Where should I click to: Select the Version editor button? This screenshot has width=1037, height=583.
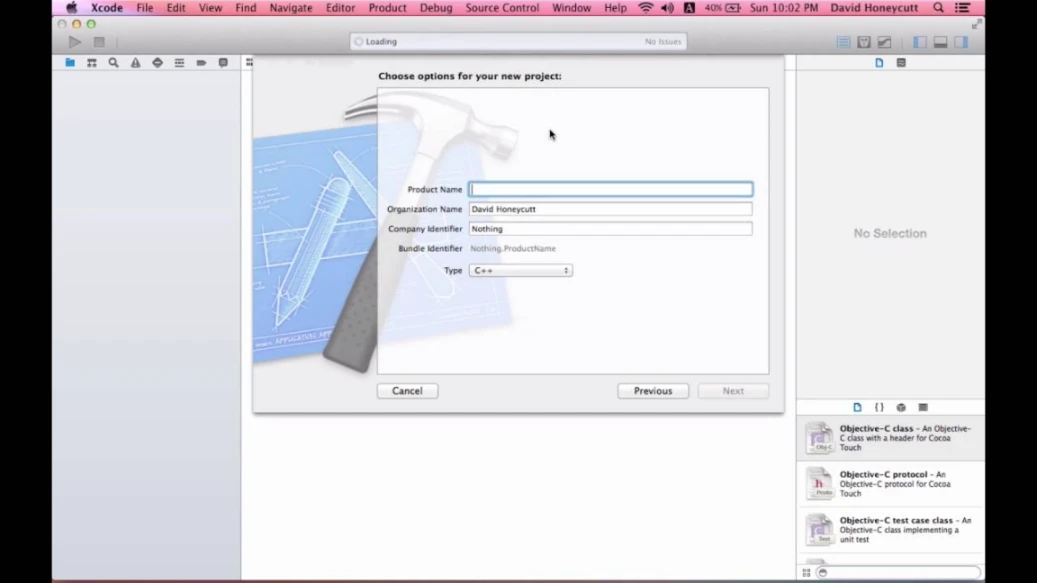pos(884,42)
